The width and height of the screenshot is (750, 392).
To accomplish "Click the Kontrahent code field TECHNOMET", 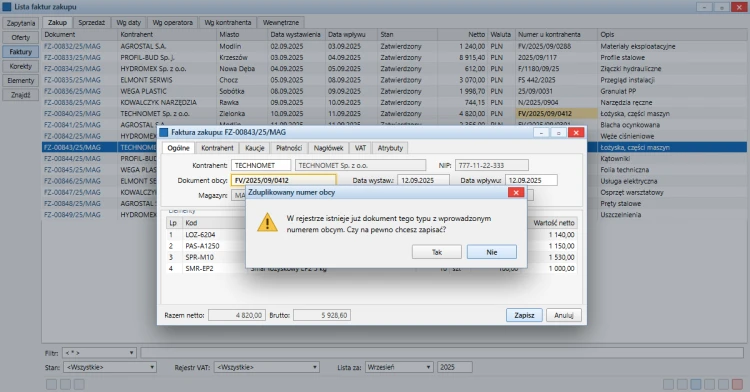I will click(261, 165).
